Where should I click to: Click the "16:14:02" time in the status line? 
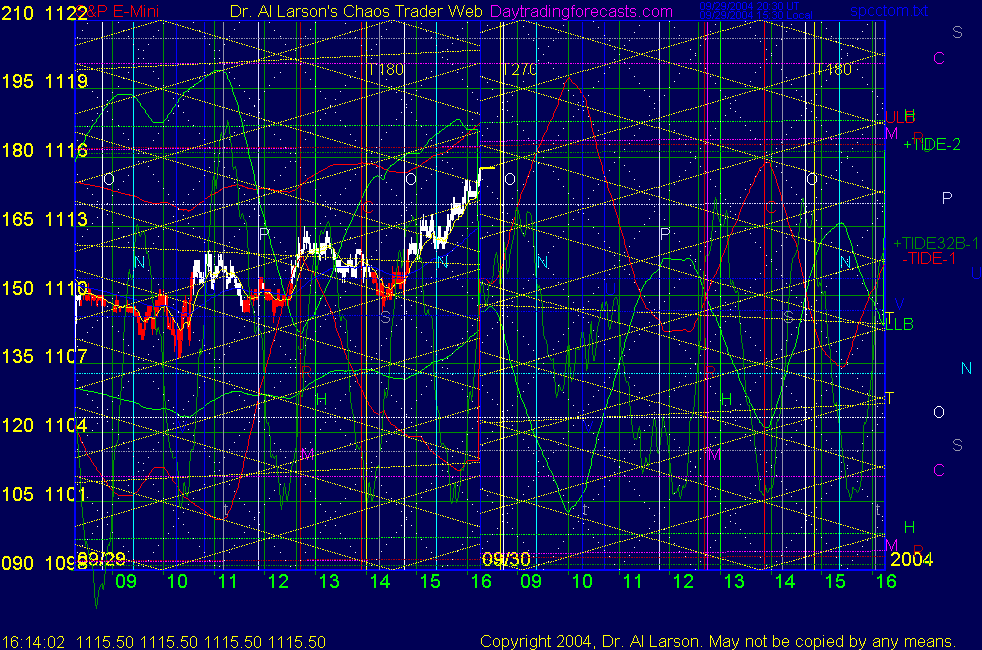point(33,642)
